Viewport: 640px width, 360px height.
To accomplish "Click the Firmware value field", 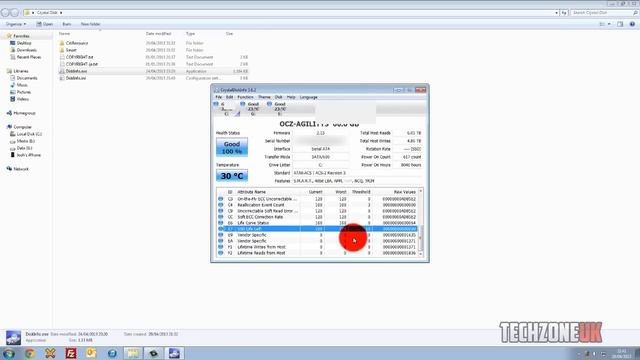I will [320, 133].
